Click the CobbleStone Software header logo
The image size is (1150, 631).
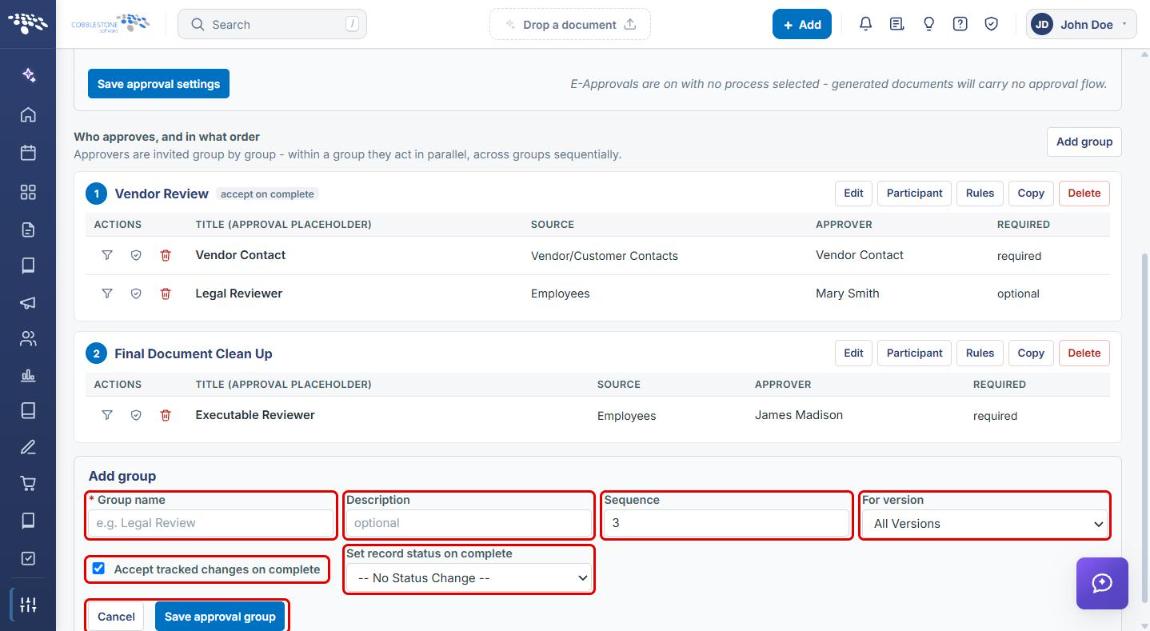pyautogui.click(x=111, y=23)
